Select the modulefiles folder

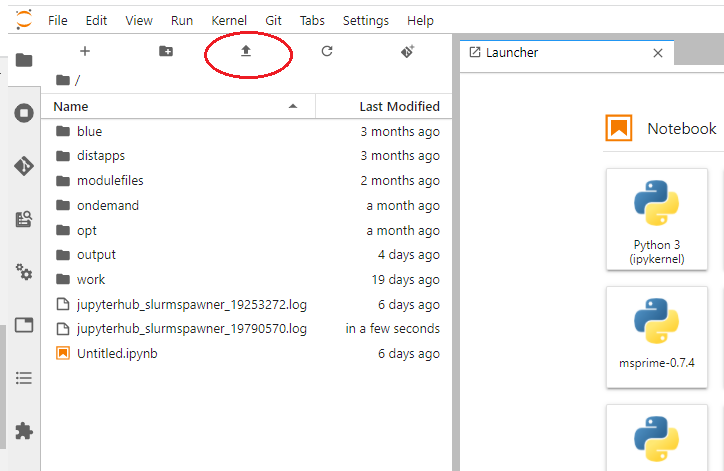[x=111, y=180]
